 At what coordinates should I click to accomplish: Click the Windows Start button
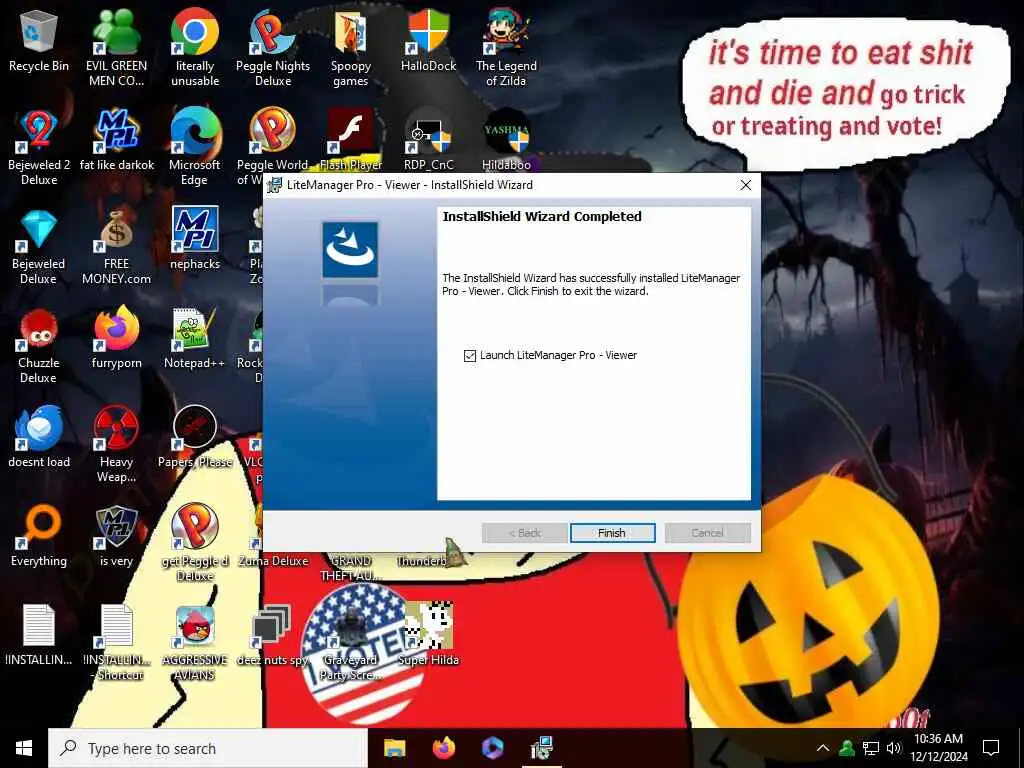pyautogui.click(x=24, y=748)
